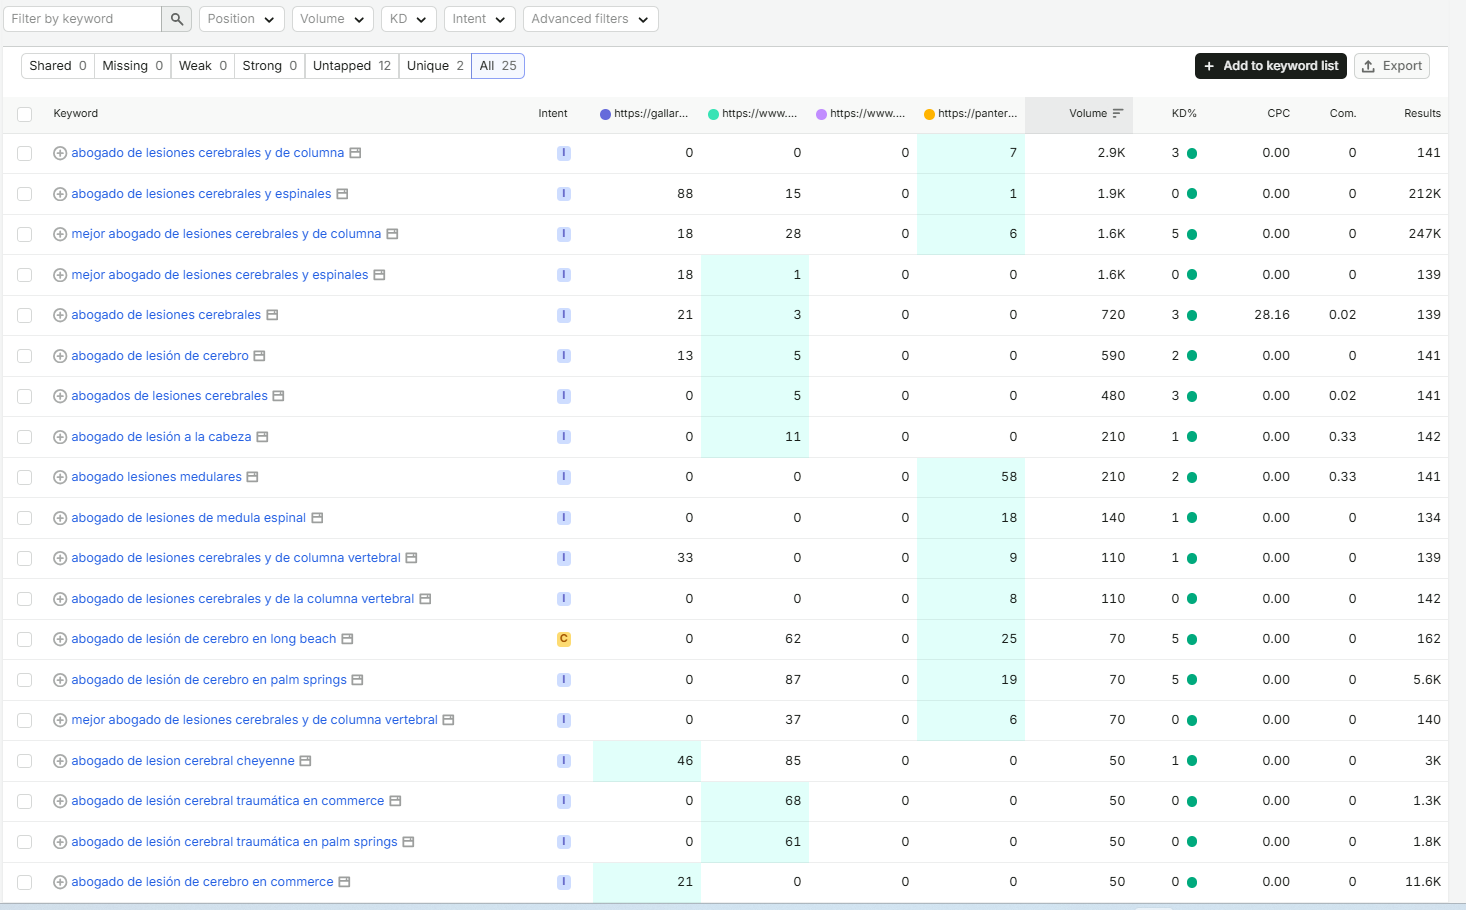Click orange panter domain color dot
Image resolution: width=1466 pixels, height=910 pixels.
coord(929,114)
